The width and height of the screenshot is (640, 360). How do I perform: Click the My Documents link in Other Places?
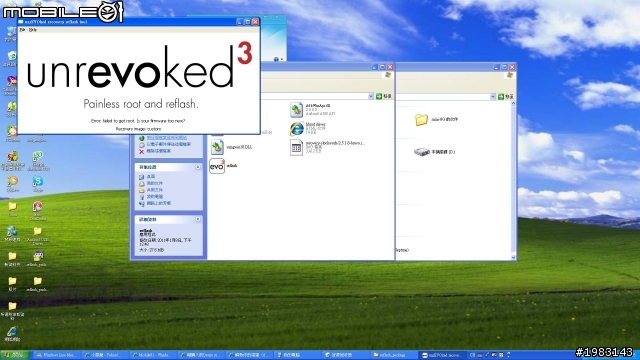155,183
